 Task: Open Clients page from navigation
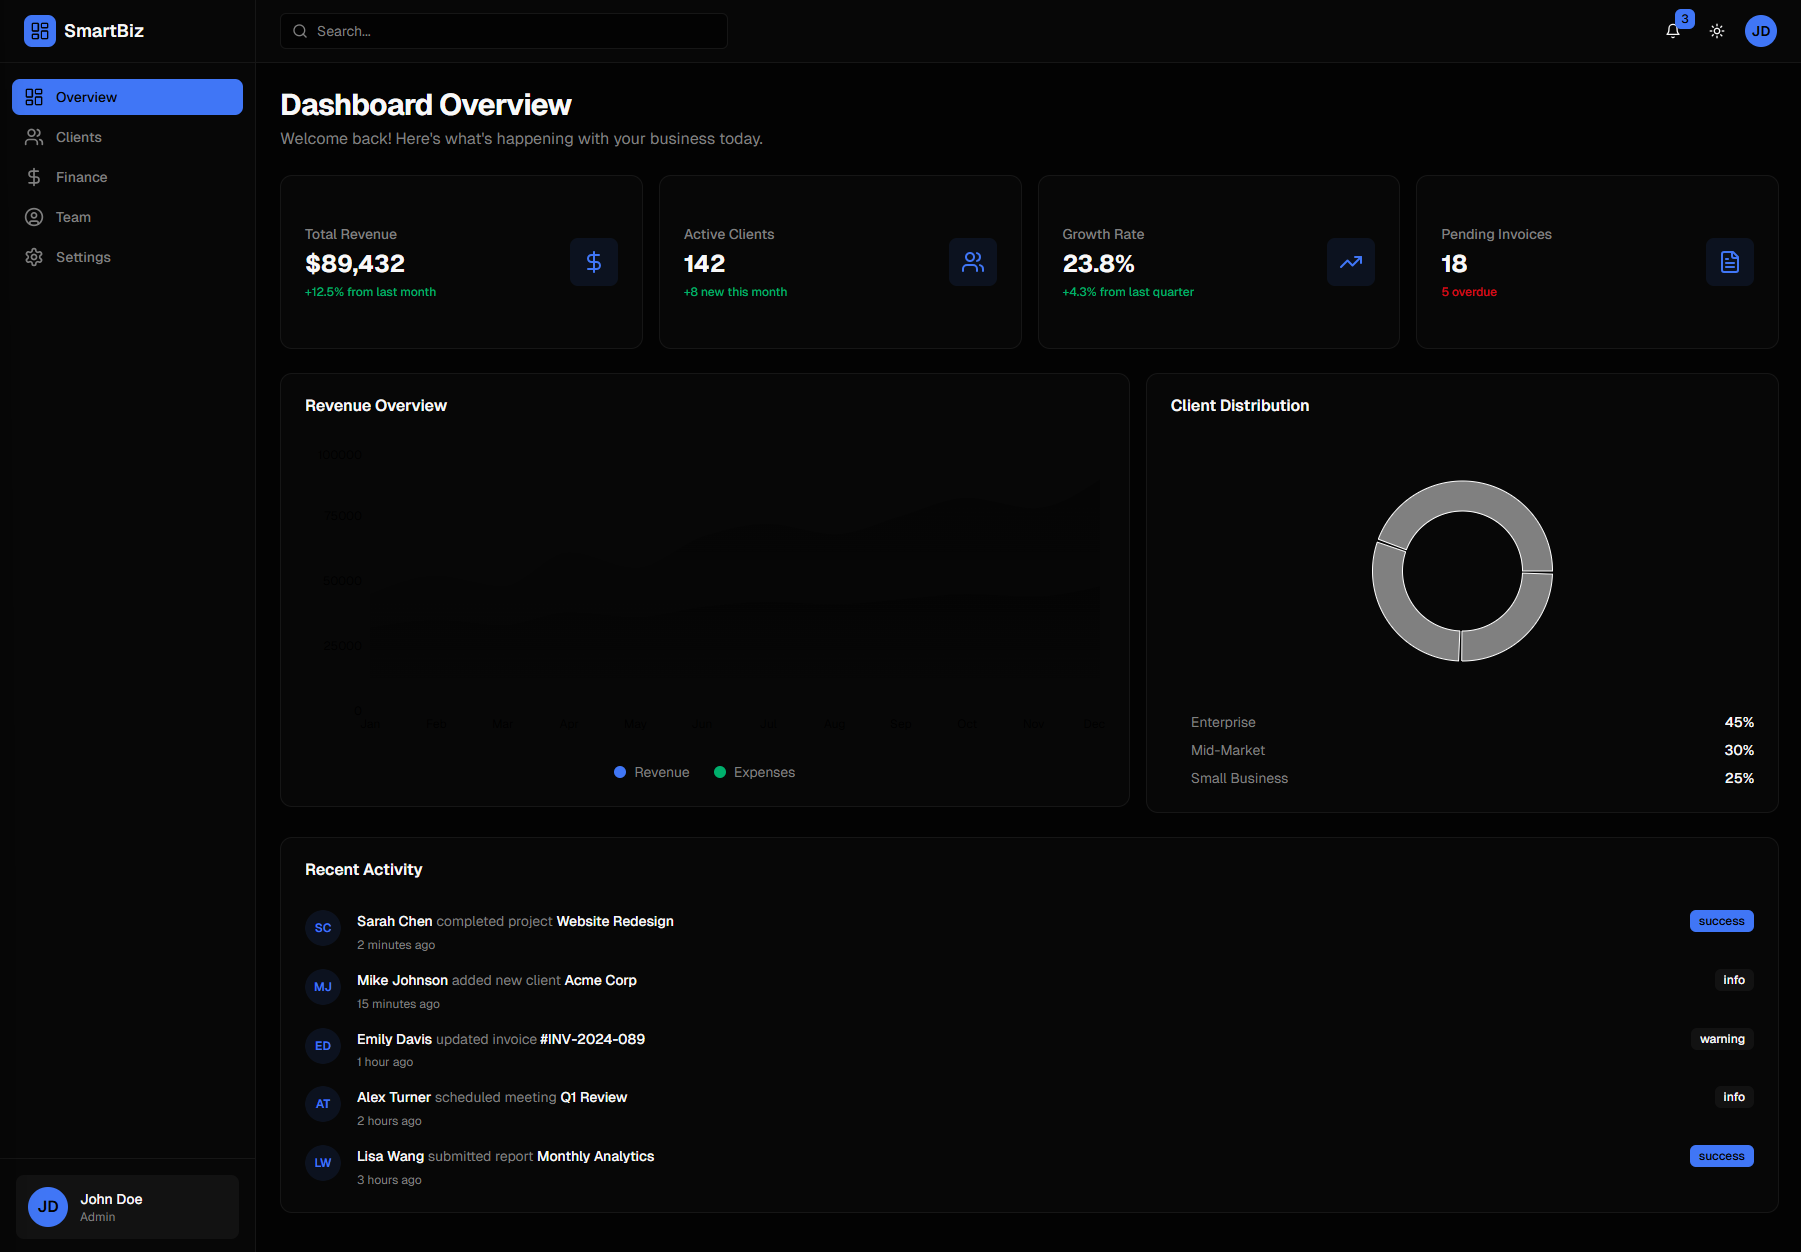click(x=78, y=136)
